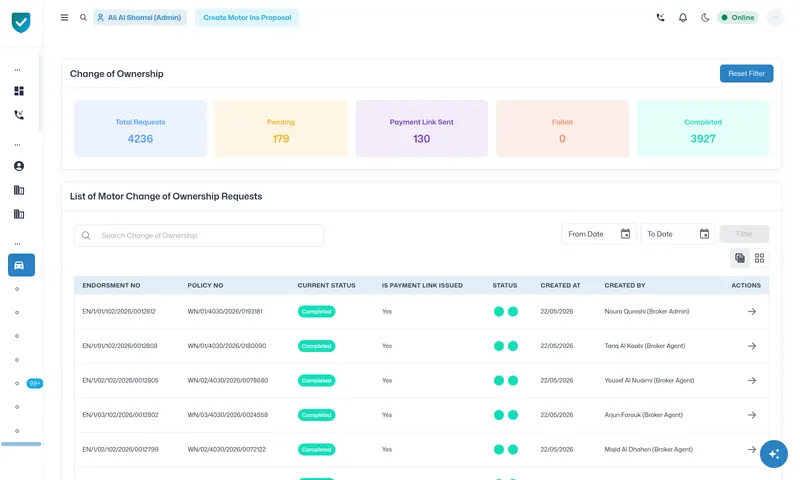Click Ali Al Shamsi (Admin) user chip
The image size is (800, 480).
[140, 17]
